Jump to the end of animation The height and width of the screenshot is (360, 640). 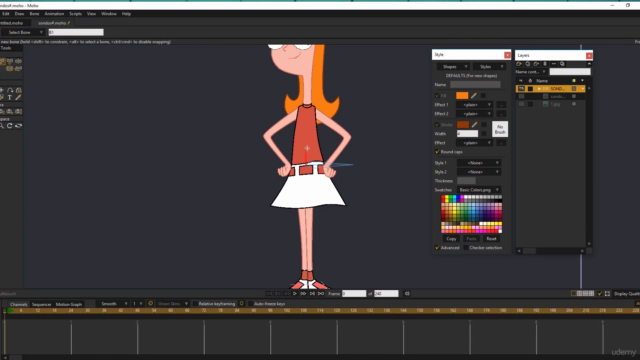[x=321, y=293]
